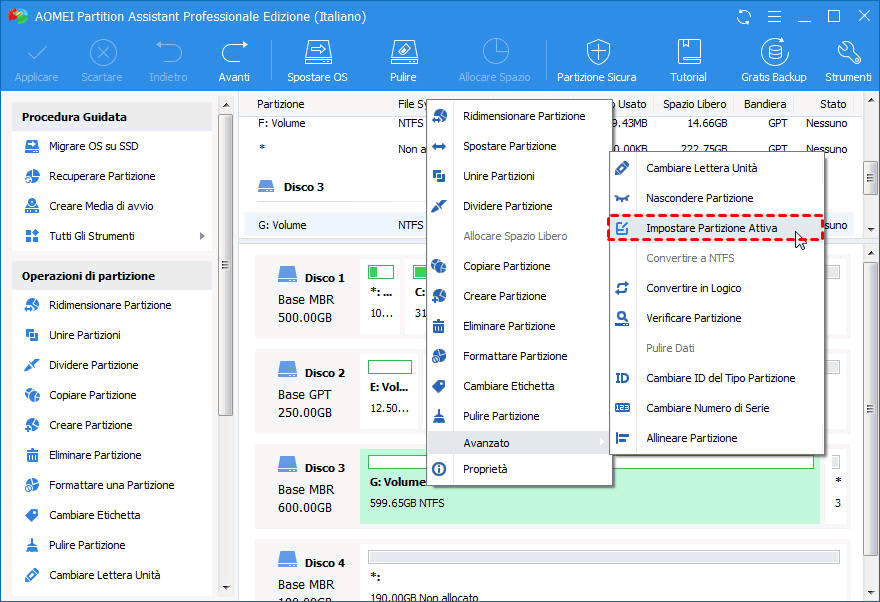Click the Stato column header

[833, 104]
